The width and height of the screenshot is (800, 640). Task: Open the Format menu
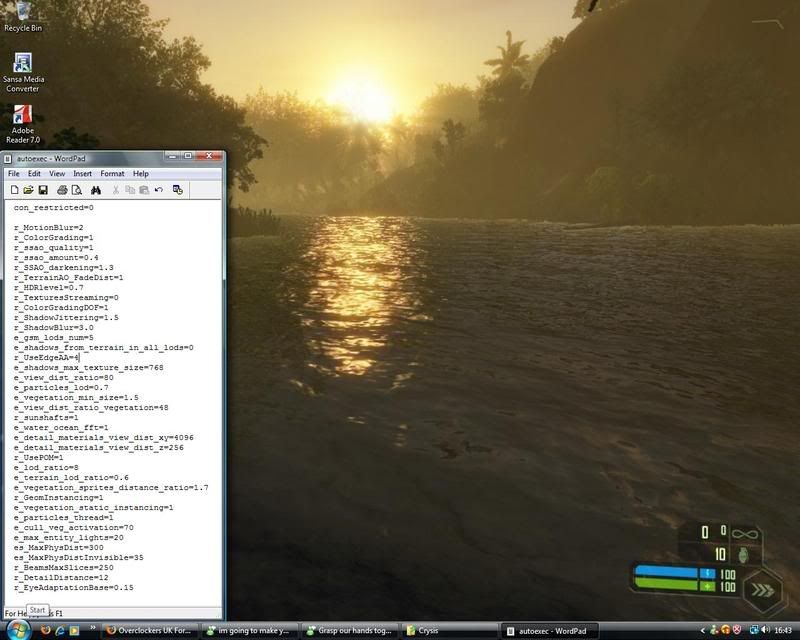pos(112,174)
